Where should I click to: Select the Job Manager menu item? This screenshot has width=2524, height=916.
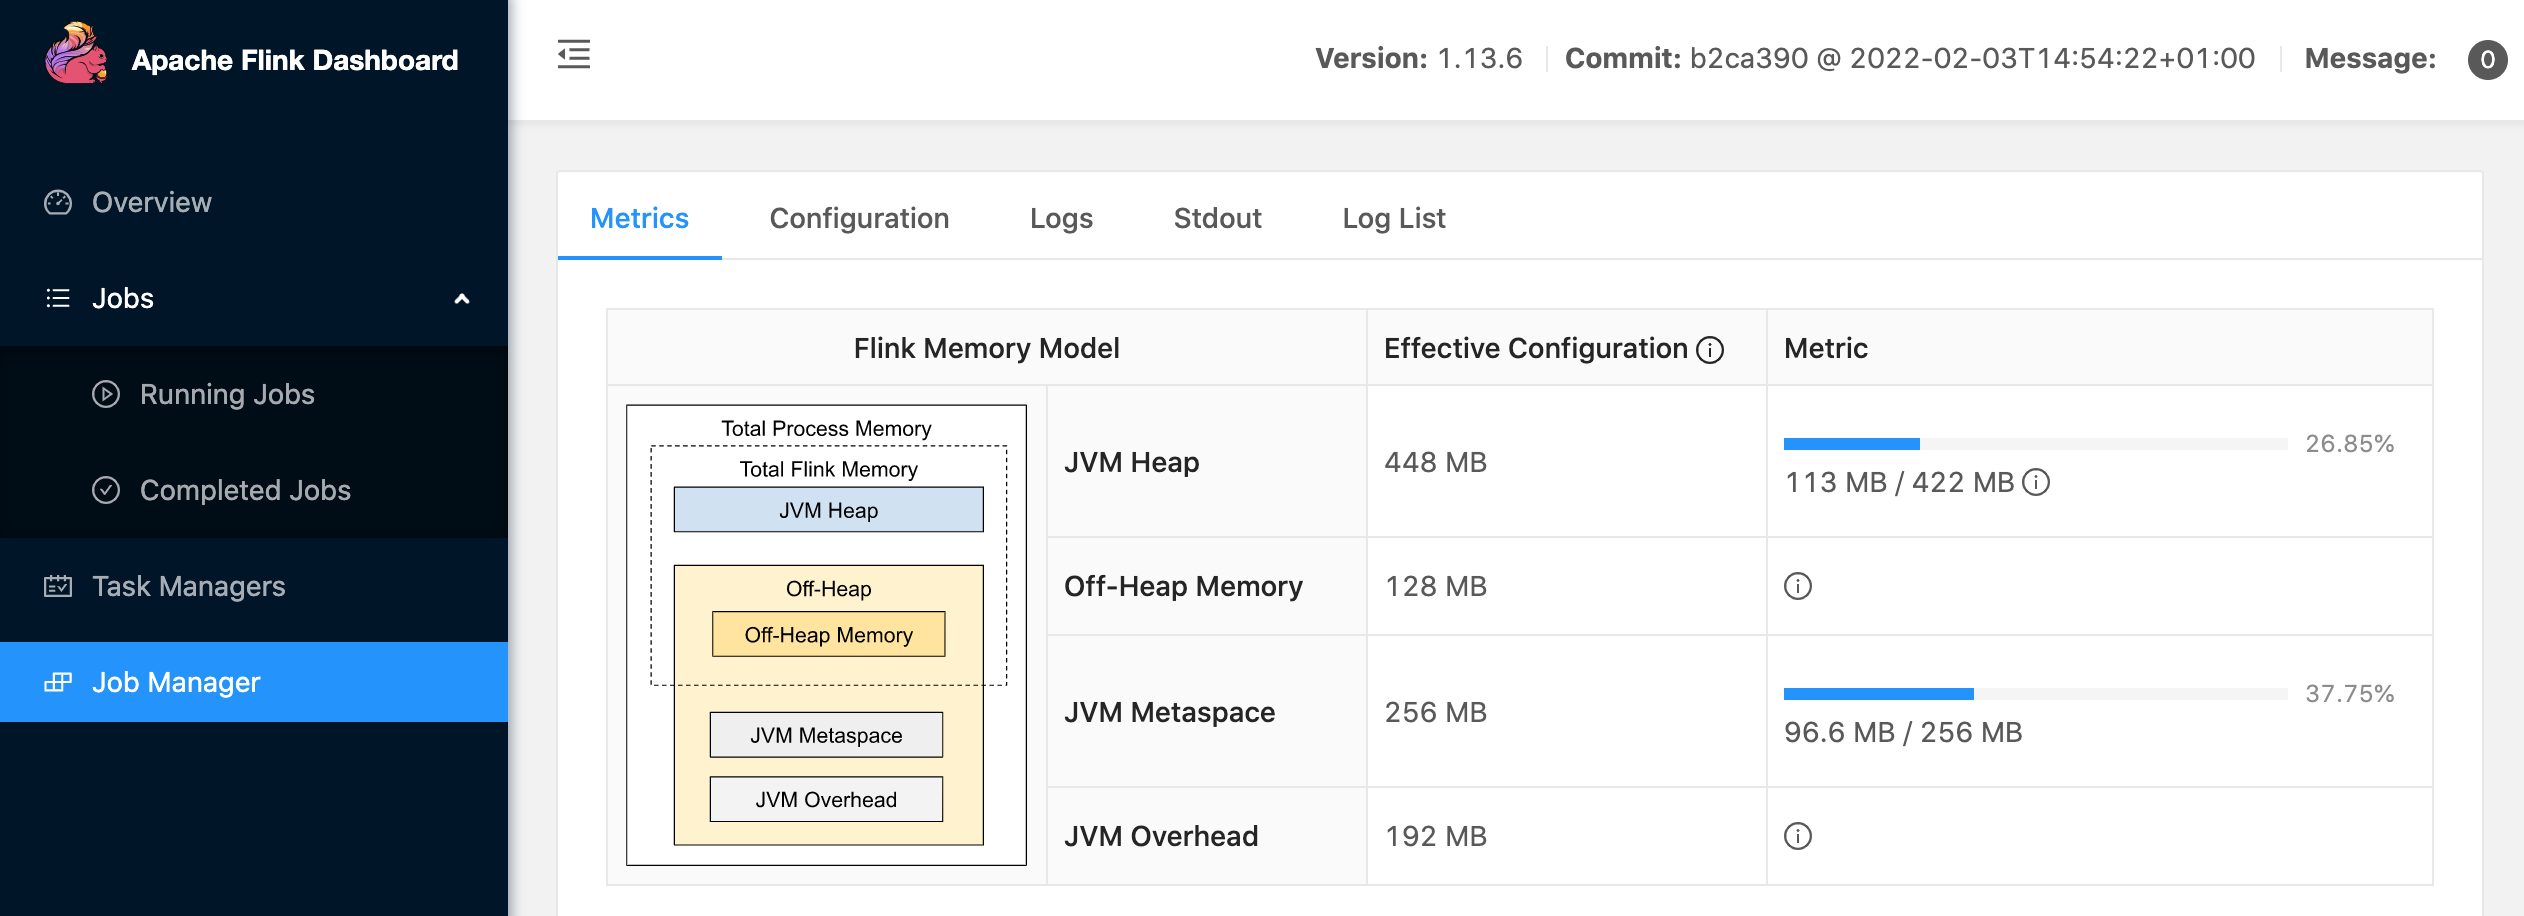click(254, 682)
